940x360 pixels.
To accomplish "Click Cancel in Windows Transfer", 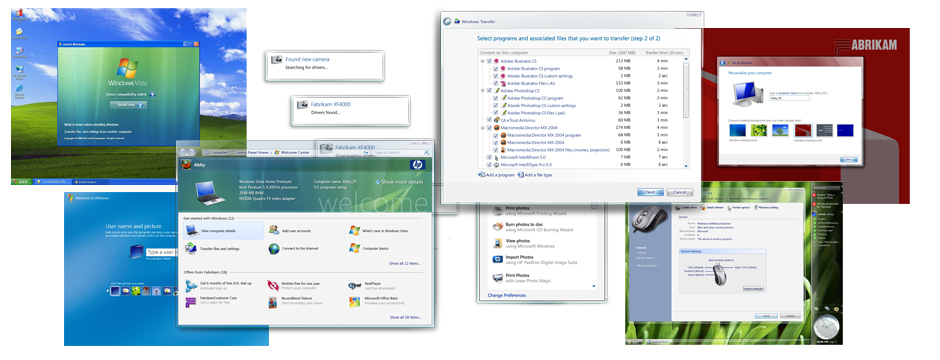I will point(679,192).
